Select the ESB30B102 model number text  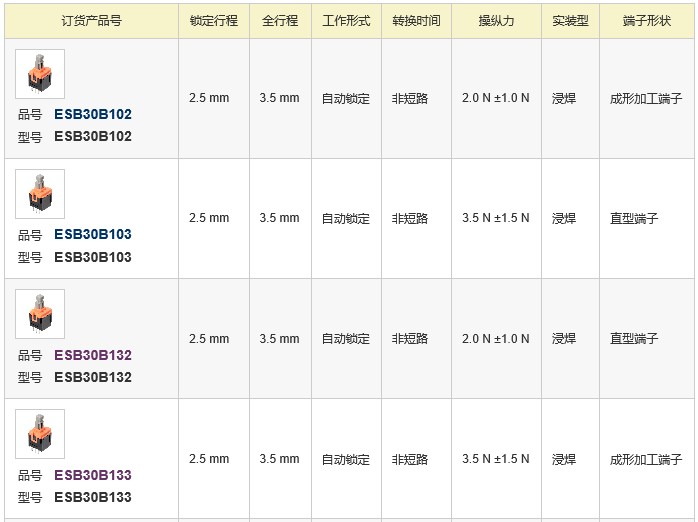point(93,137)
